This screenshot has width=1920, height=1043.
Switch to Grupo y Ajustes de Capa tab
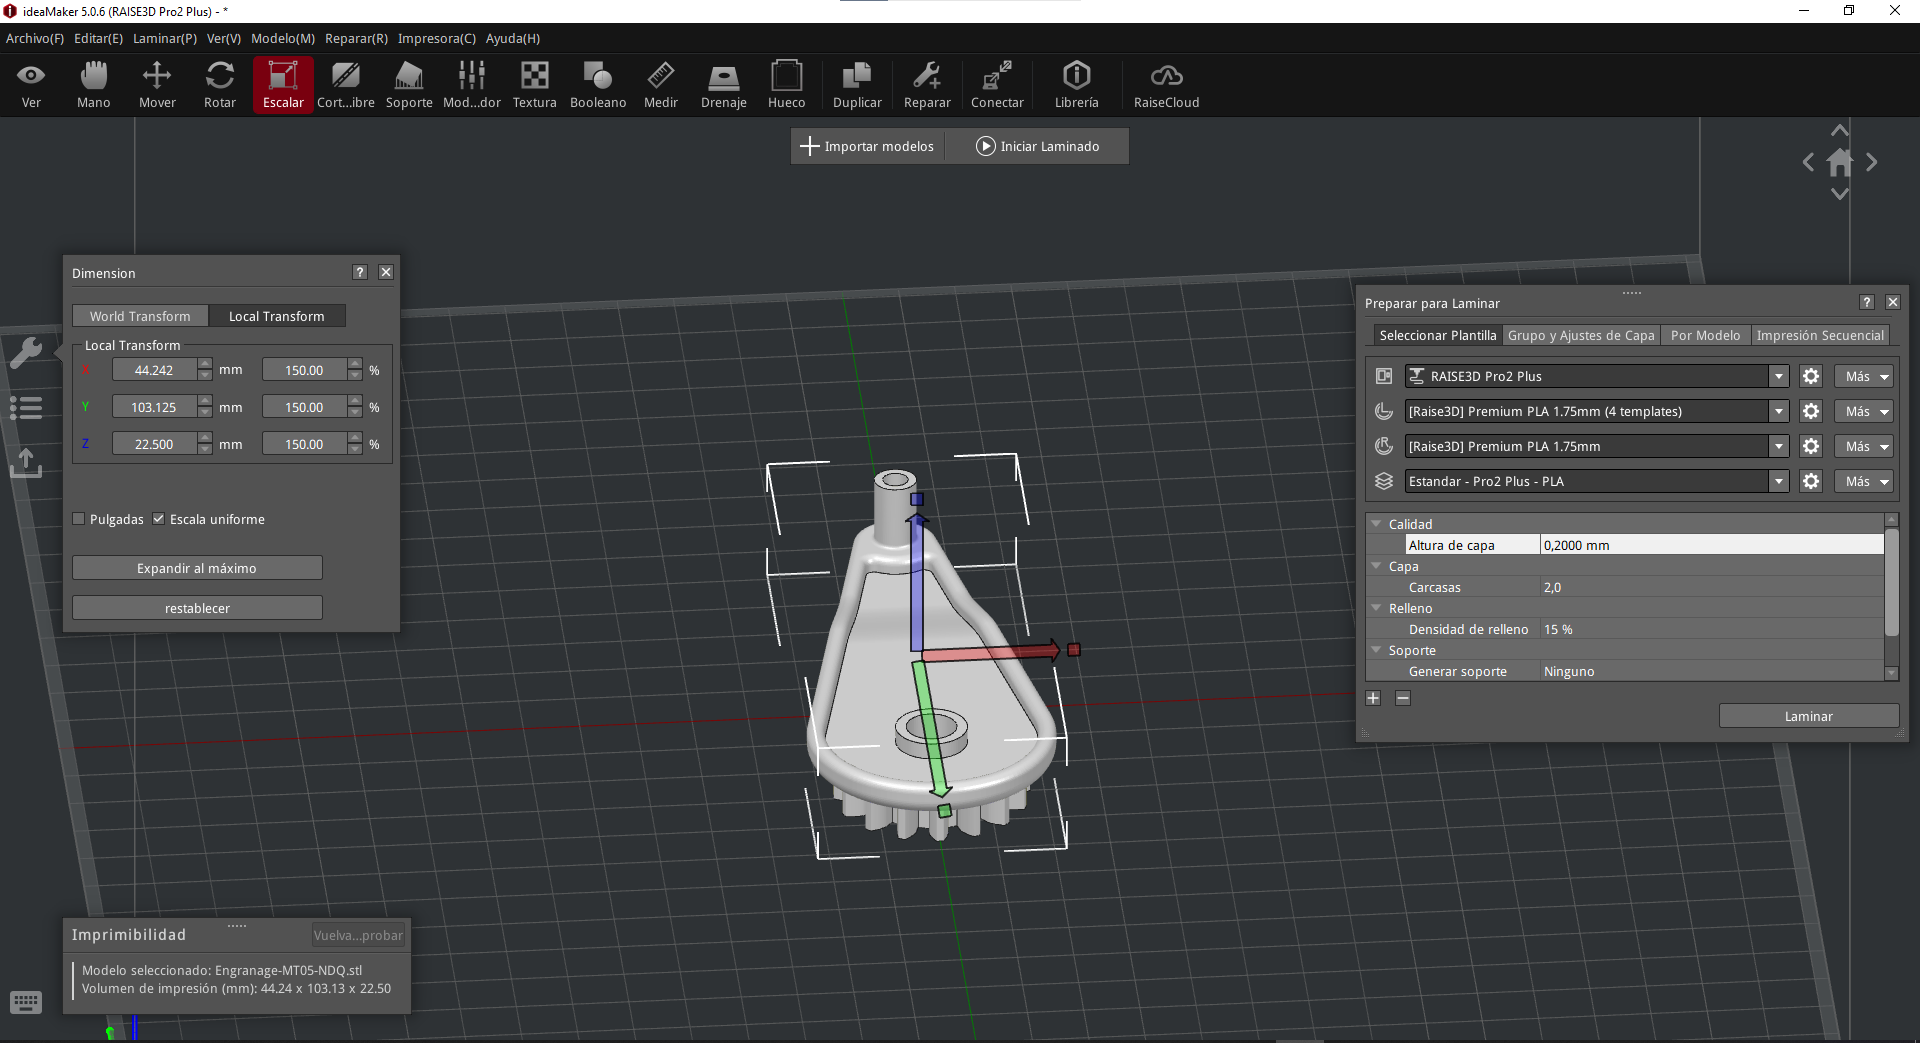(x=1581, y=335)
